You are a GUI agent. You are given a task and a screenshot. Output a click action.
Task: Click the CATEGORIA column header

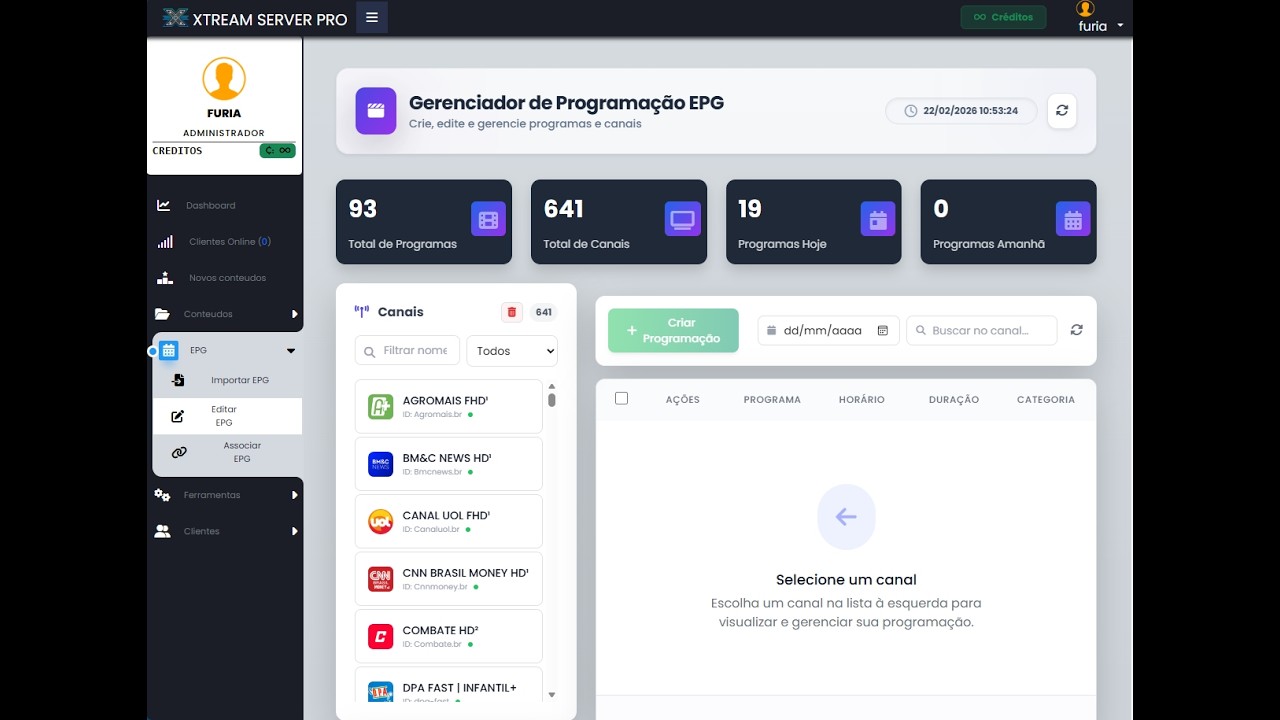1046,399
